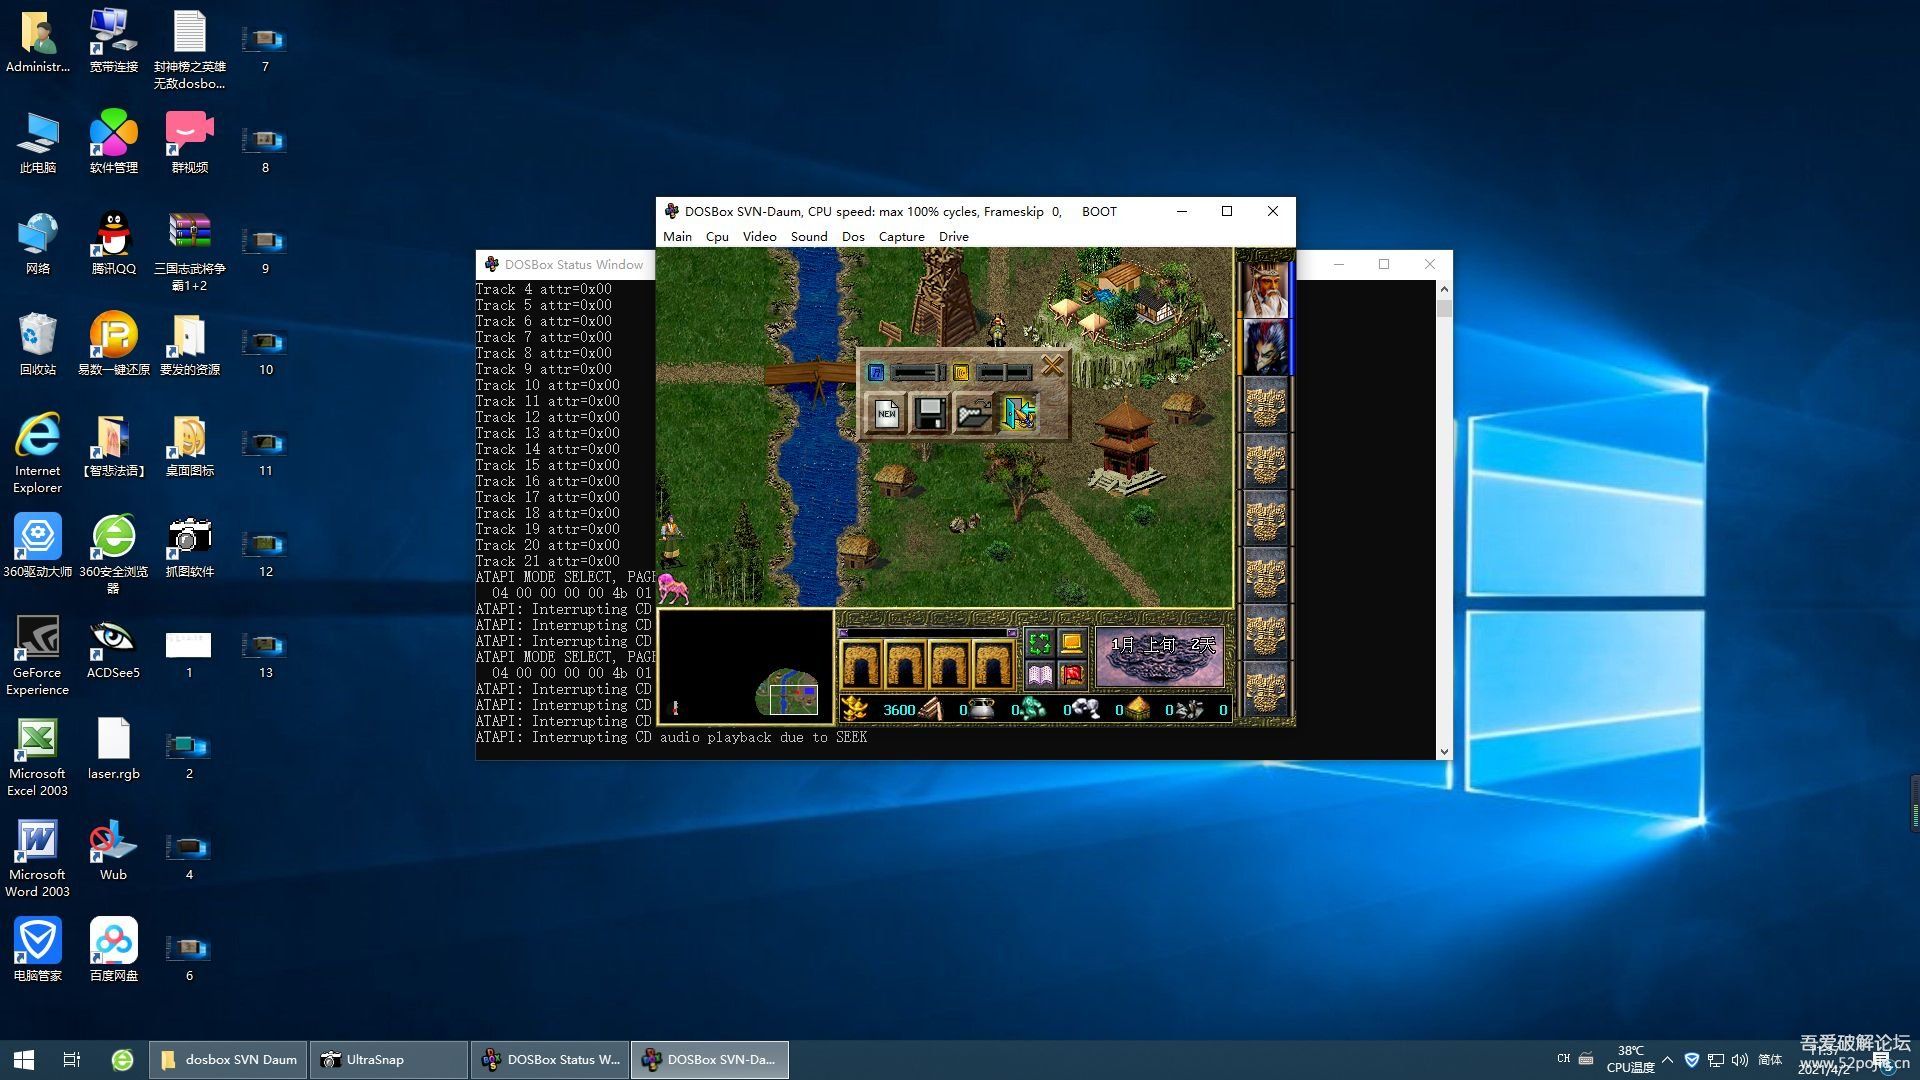Click the NEW game icon
The image size is (1920, 1080).
(886, 413)
